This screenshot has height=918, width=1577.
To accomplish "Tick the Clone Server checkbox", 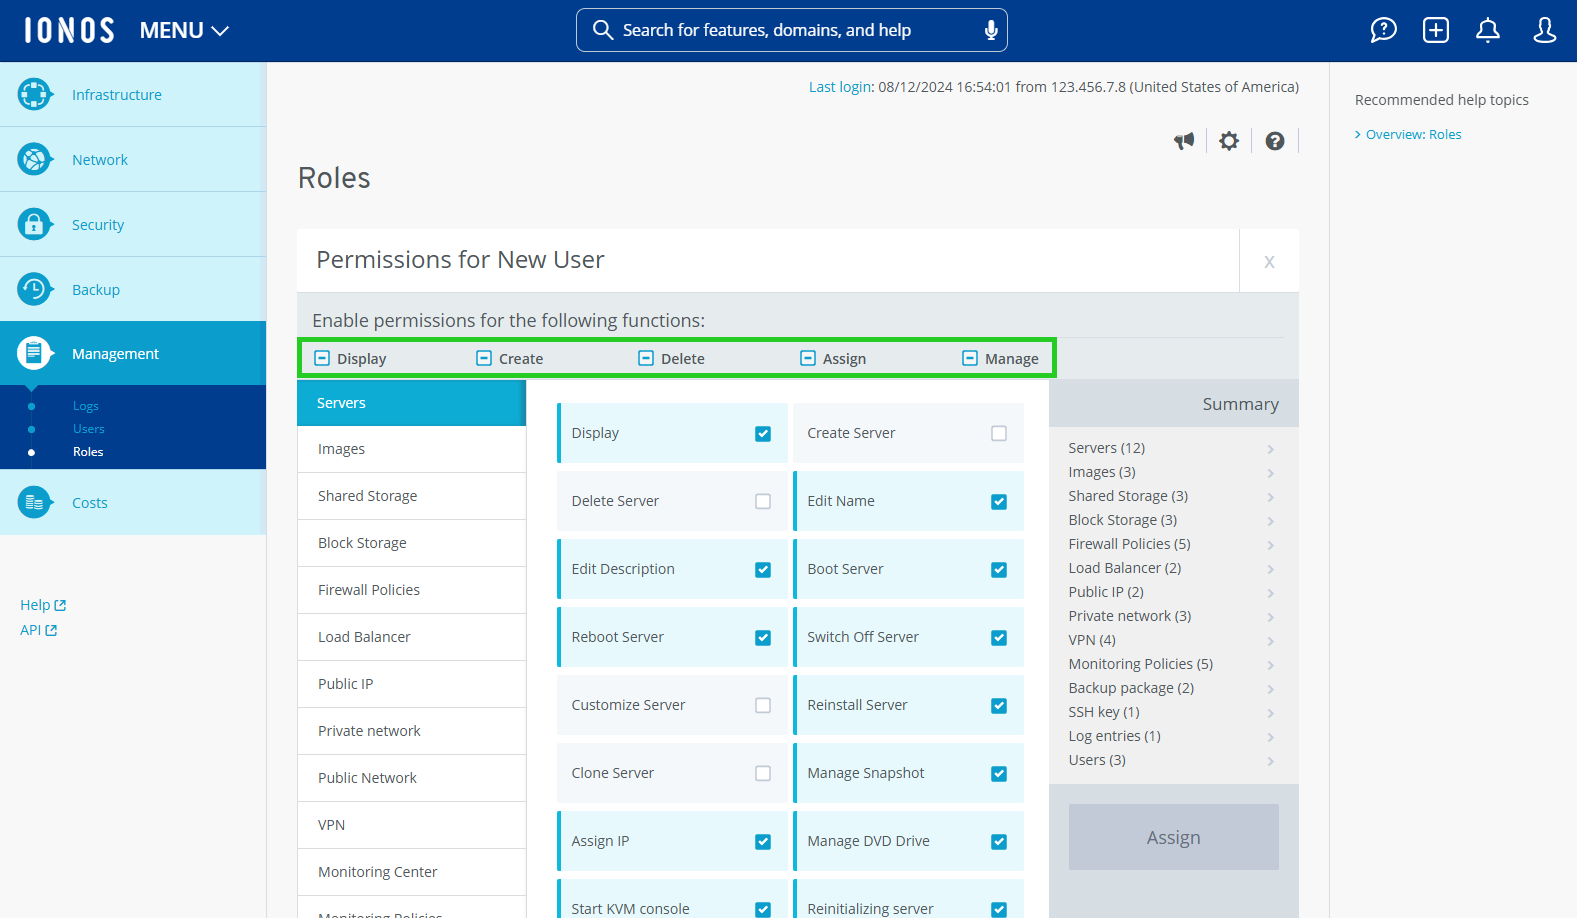I will (763, 773).
